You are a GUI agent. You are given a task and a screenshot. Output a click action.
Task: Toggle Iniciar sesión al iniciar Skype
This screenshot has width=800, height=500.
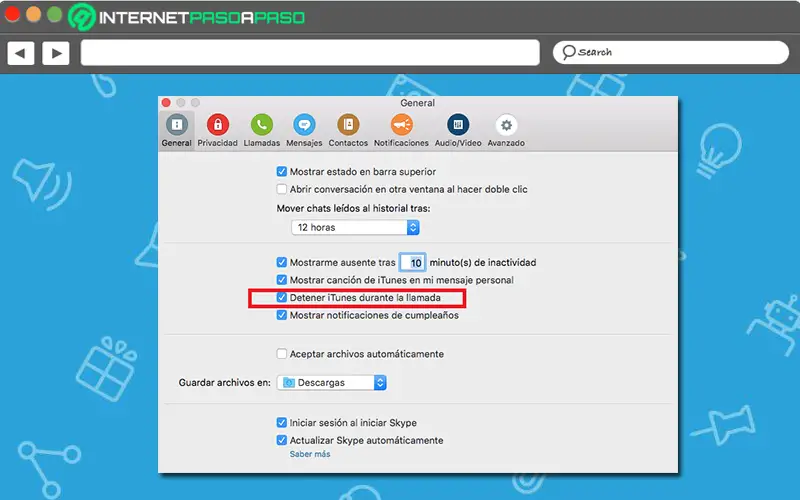(x=282, y=422)
